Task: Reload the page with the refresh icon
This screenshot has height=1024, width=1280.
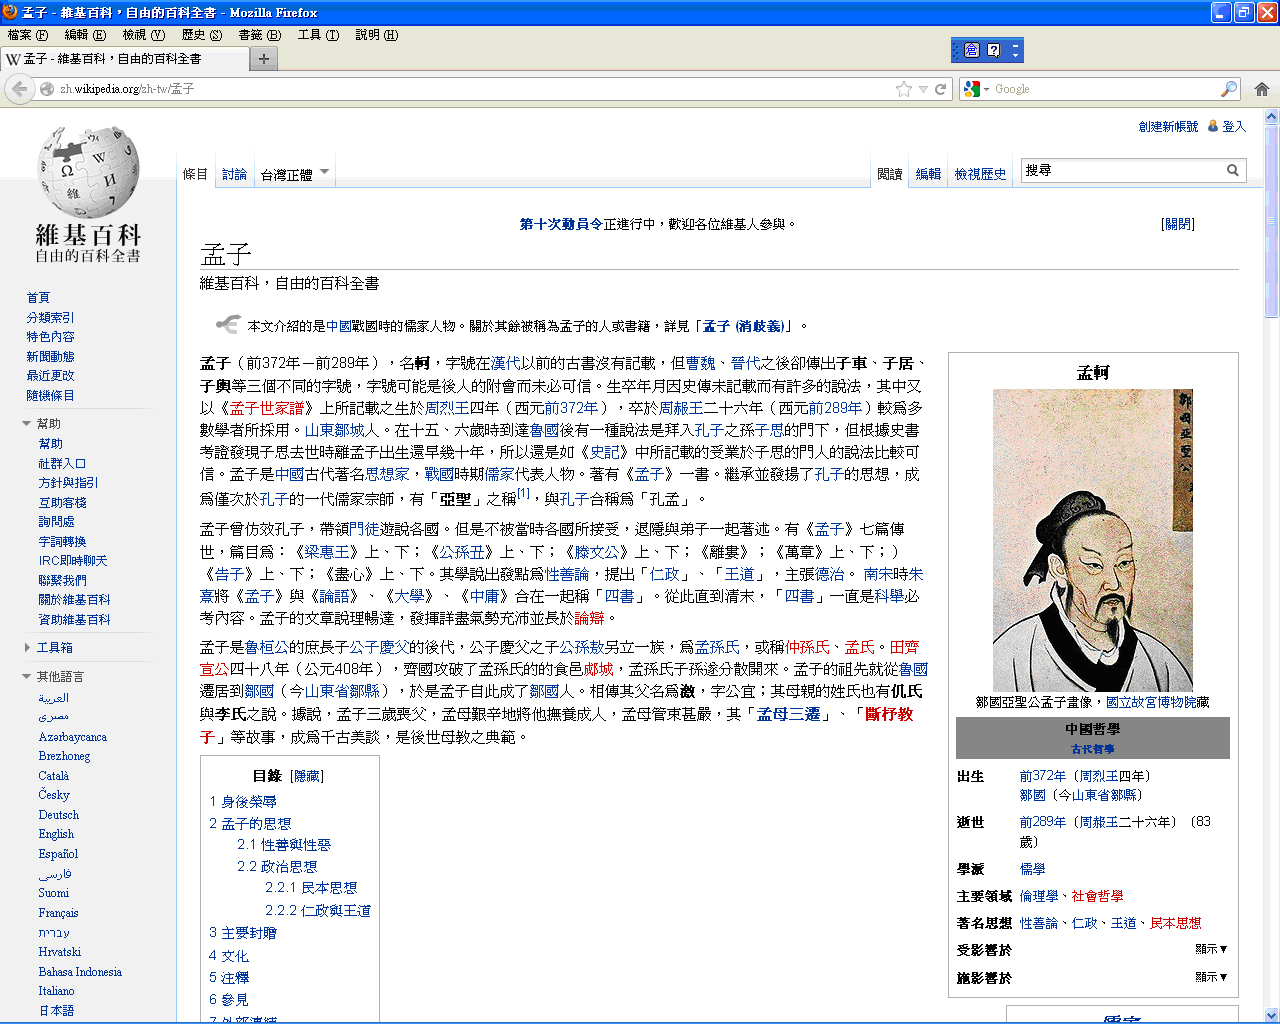Action: (x=941, y=89)
